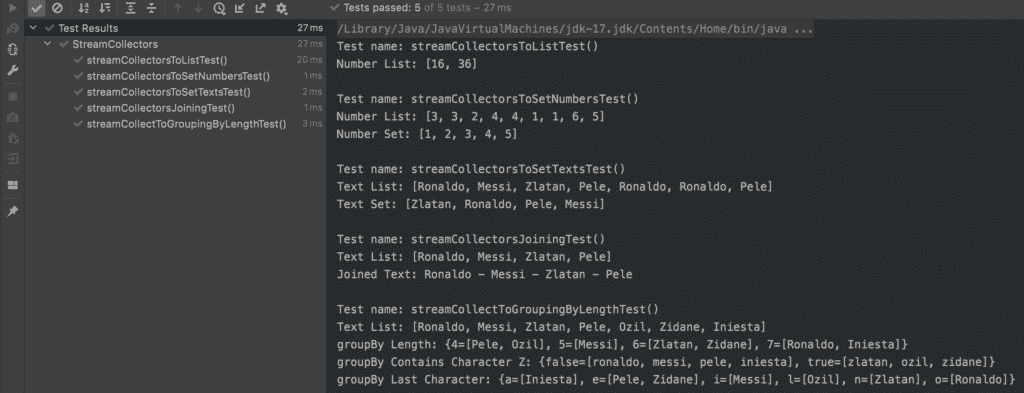Pin the tab with pin icon
This screenshot has width=1024, height=393.
coord(12,211)
